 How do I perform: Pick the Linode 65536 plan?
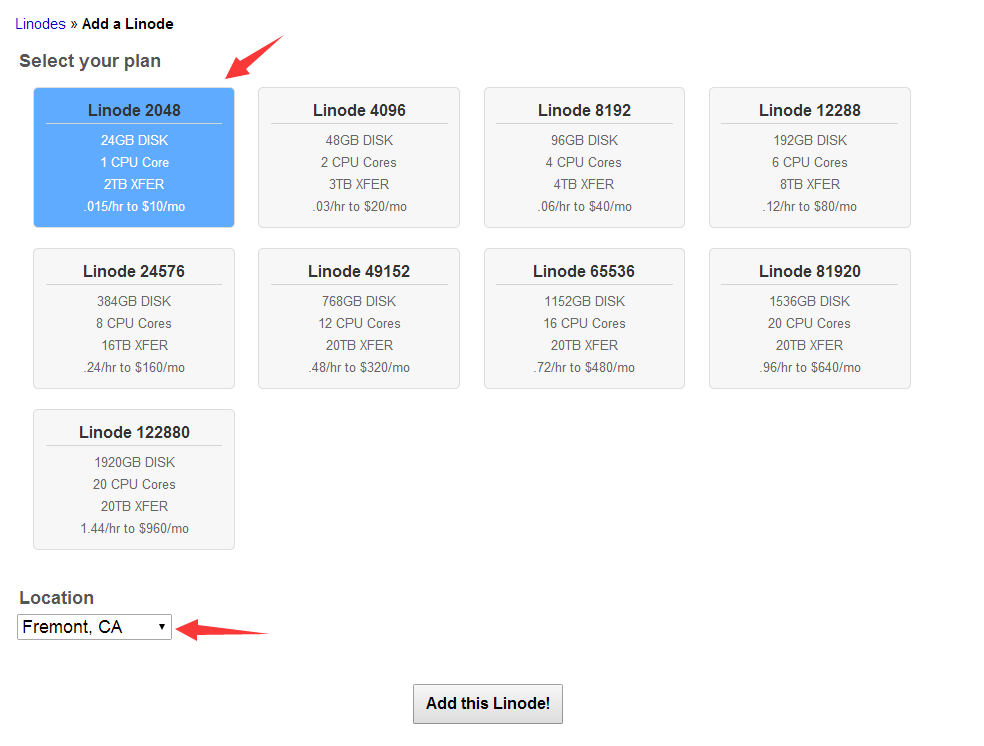coord(584,318)
